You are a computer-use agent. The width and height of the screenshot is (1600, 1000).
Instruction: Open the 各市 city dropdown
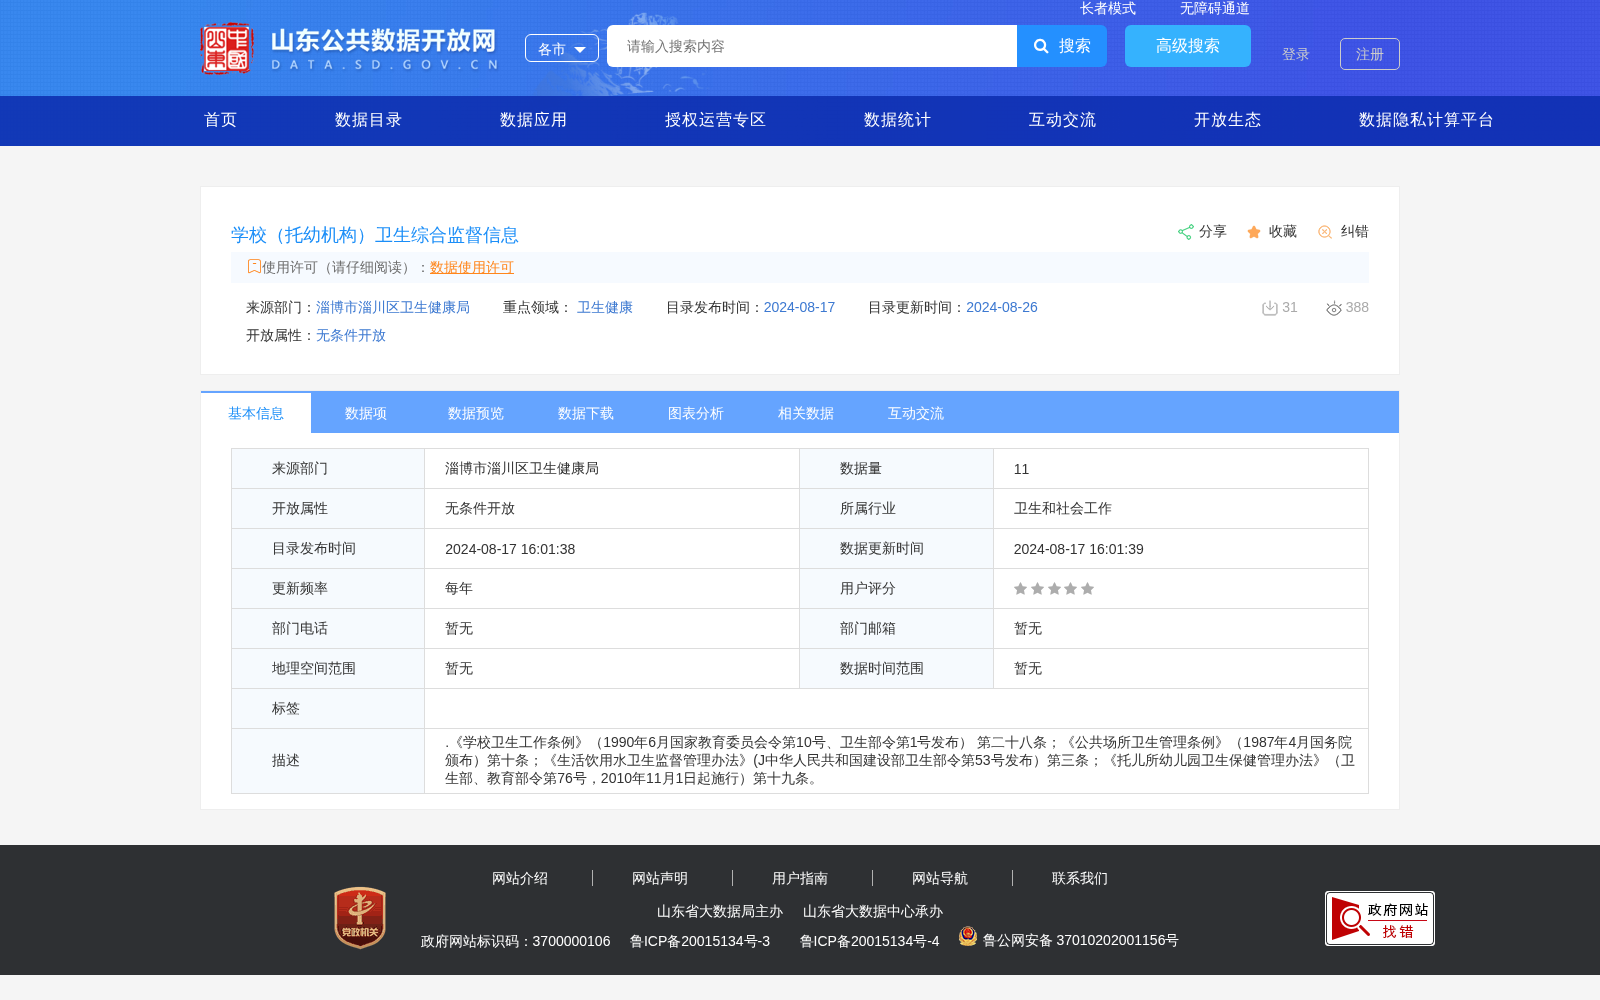click(562, 48)
